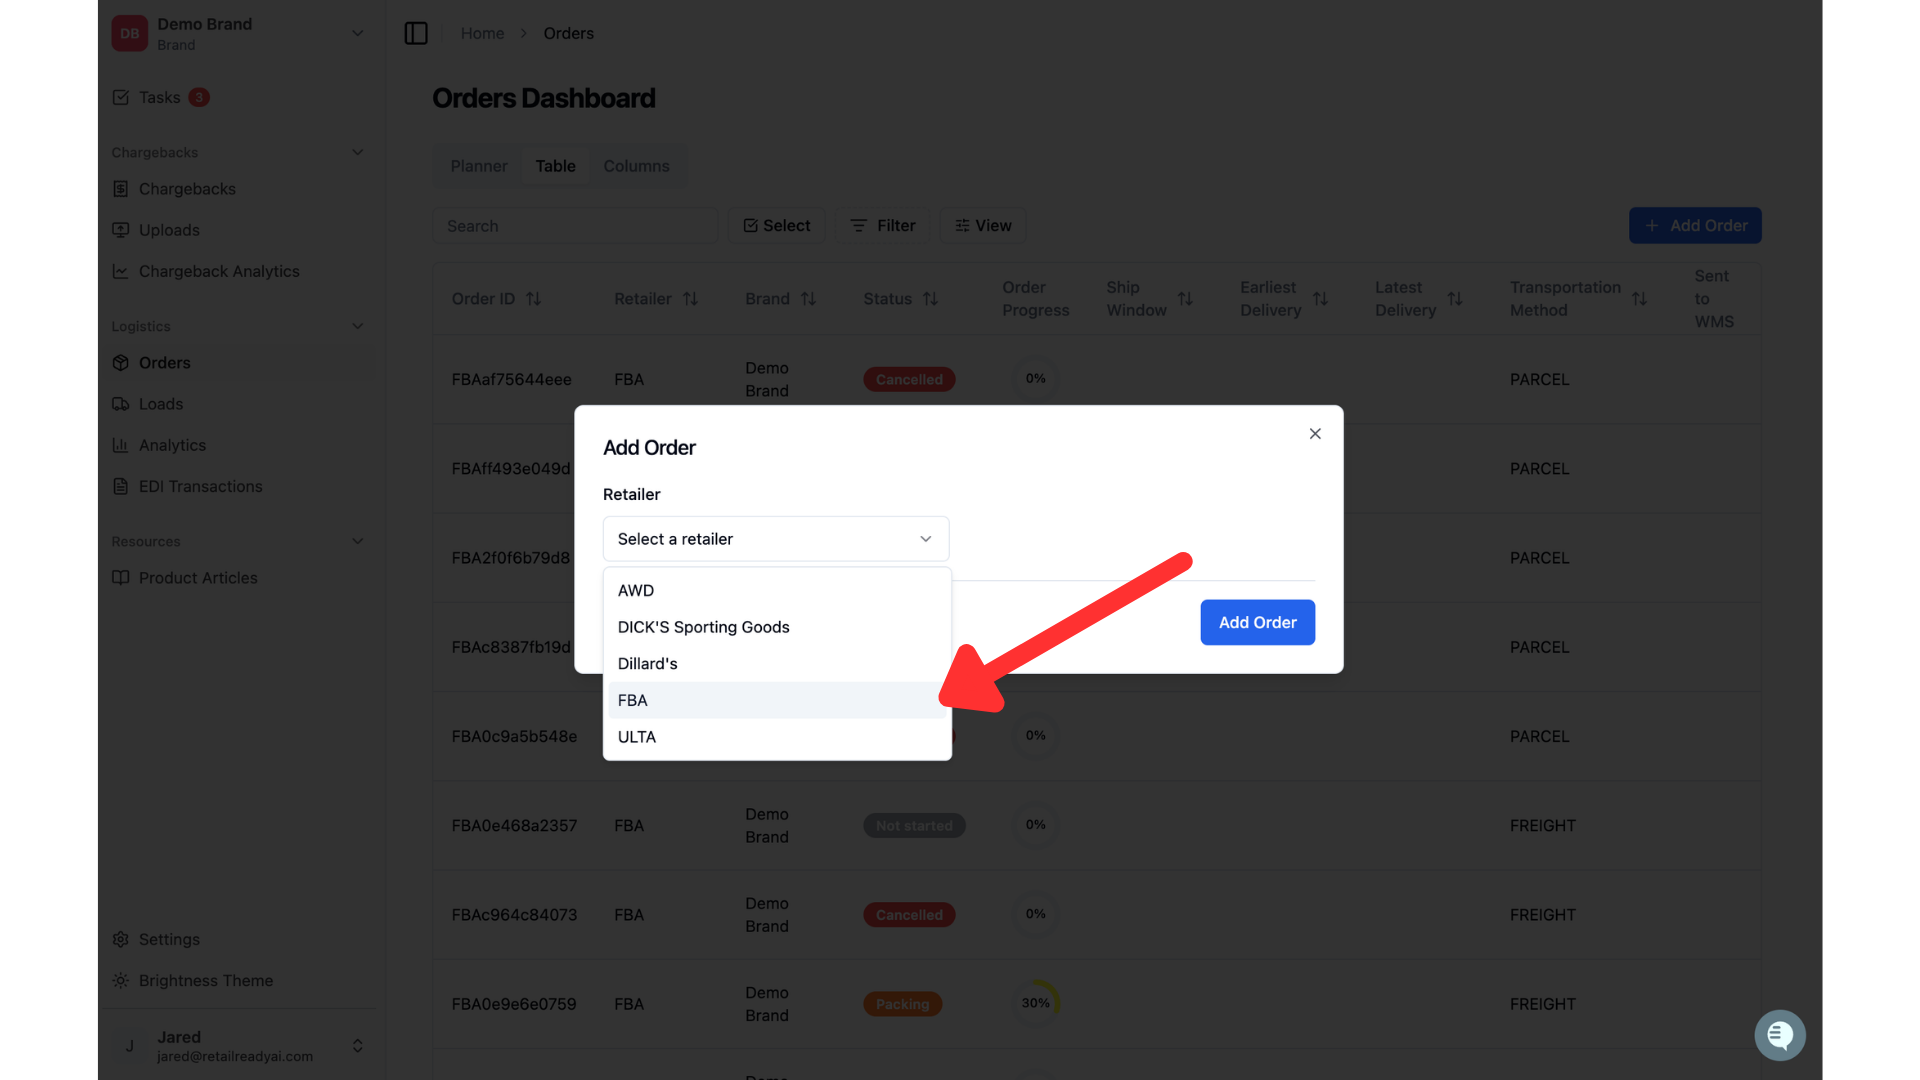Click progress ring for FBAaf75644eee
1920x1080 pixels.
1036,379
